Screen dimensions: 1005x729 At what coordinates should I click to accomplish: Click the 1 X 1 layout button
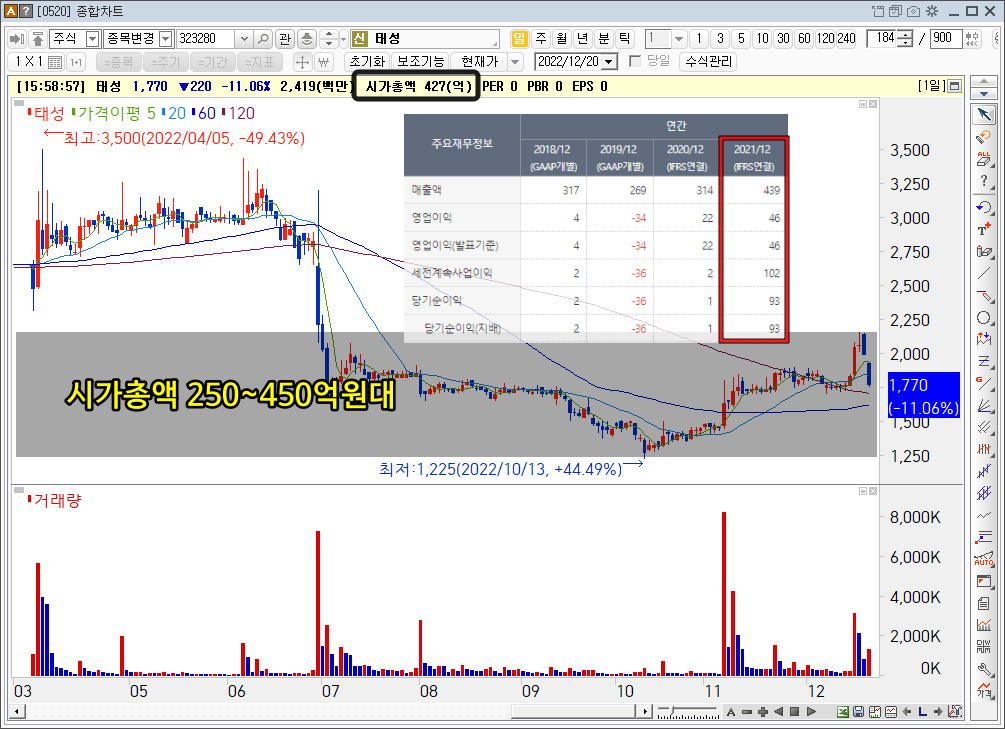coord(38,62)
